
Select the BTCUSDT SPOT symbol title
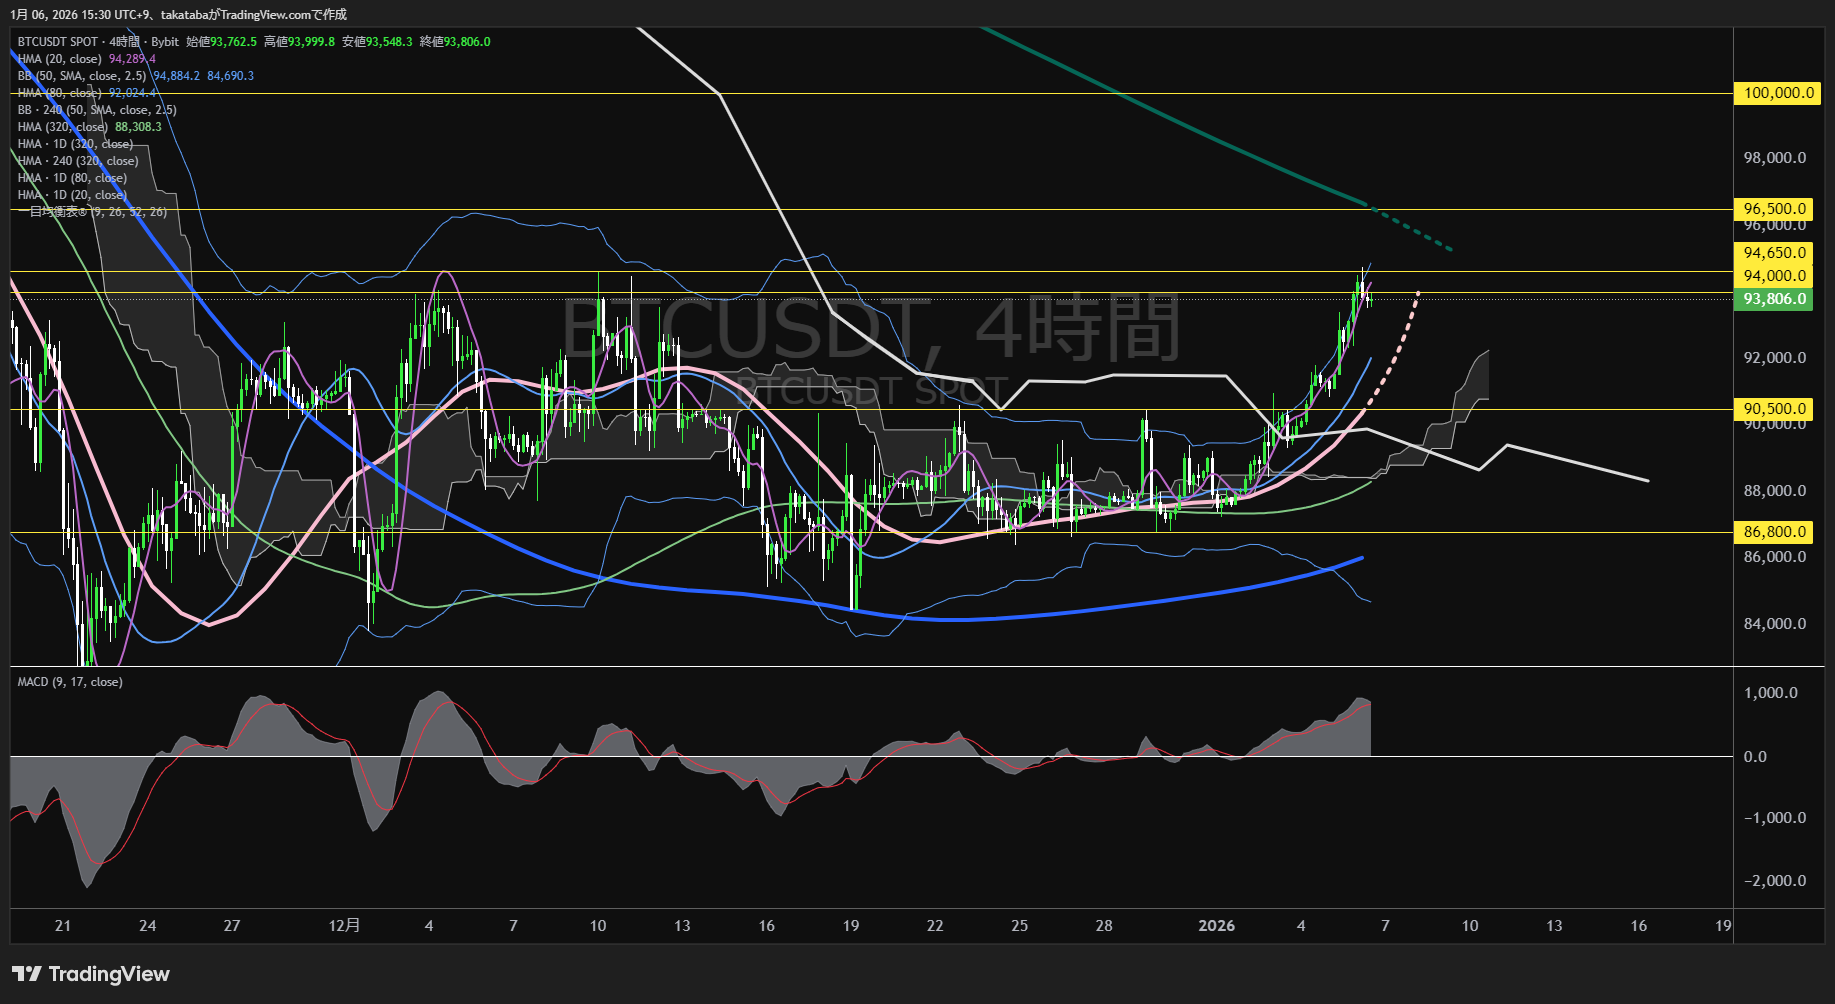[x=57, y=42]
